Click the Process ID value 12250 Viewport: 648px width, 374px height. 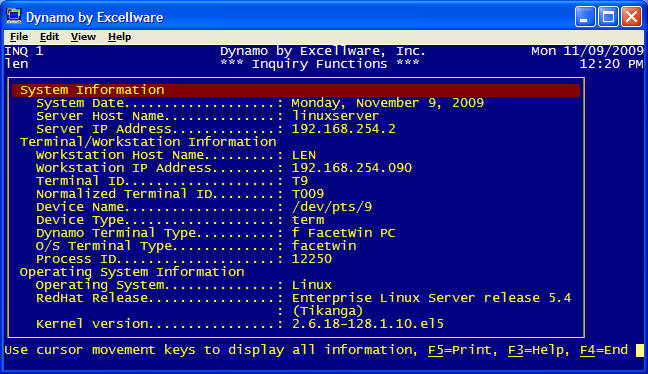point(312,259)
